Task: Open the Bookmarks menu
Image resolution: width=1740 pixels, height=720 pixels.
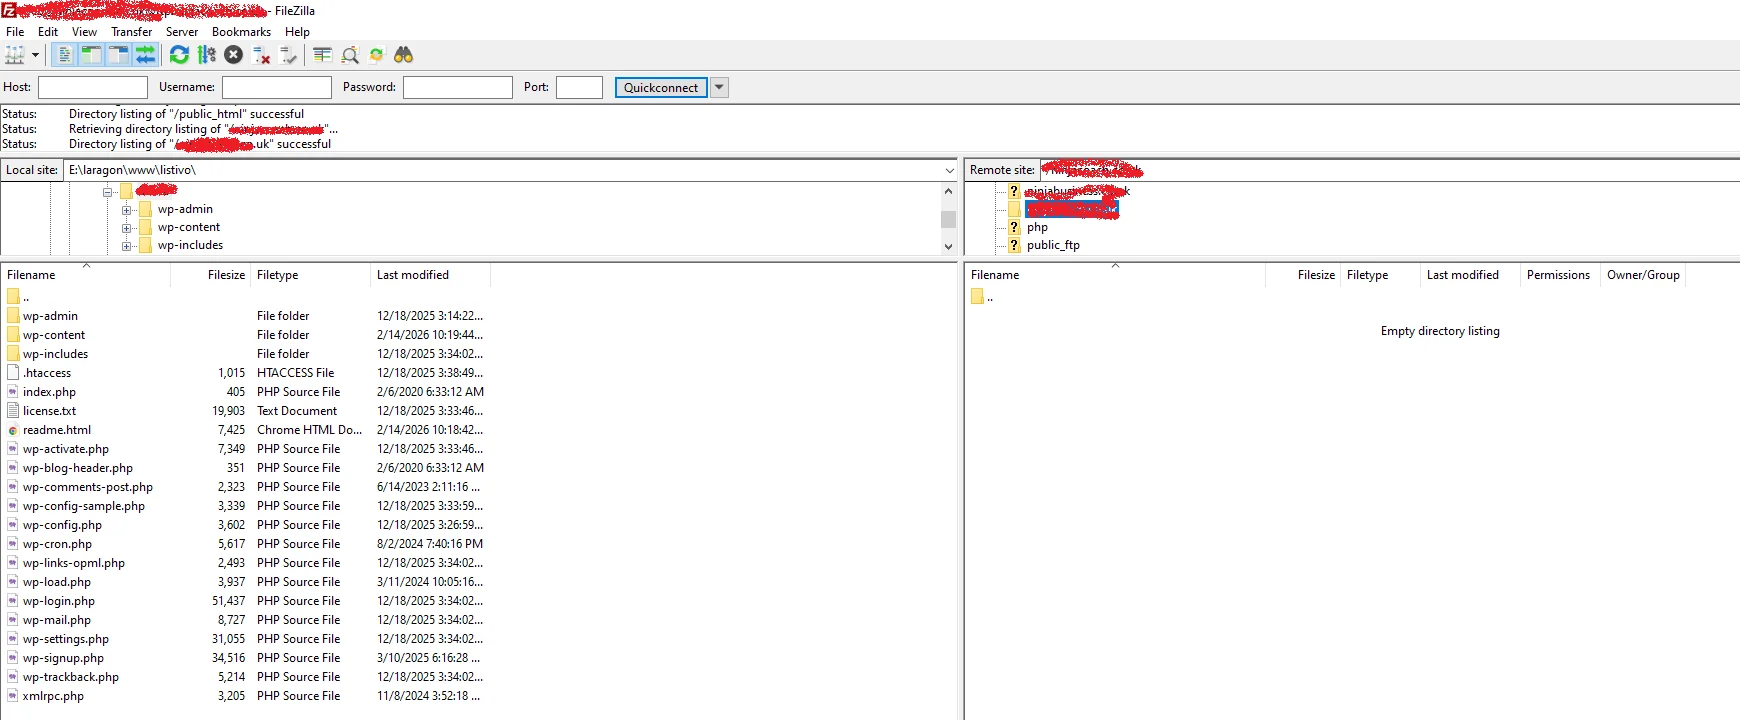Action: point(241,31)
